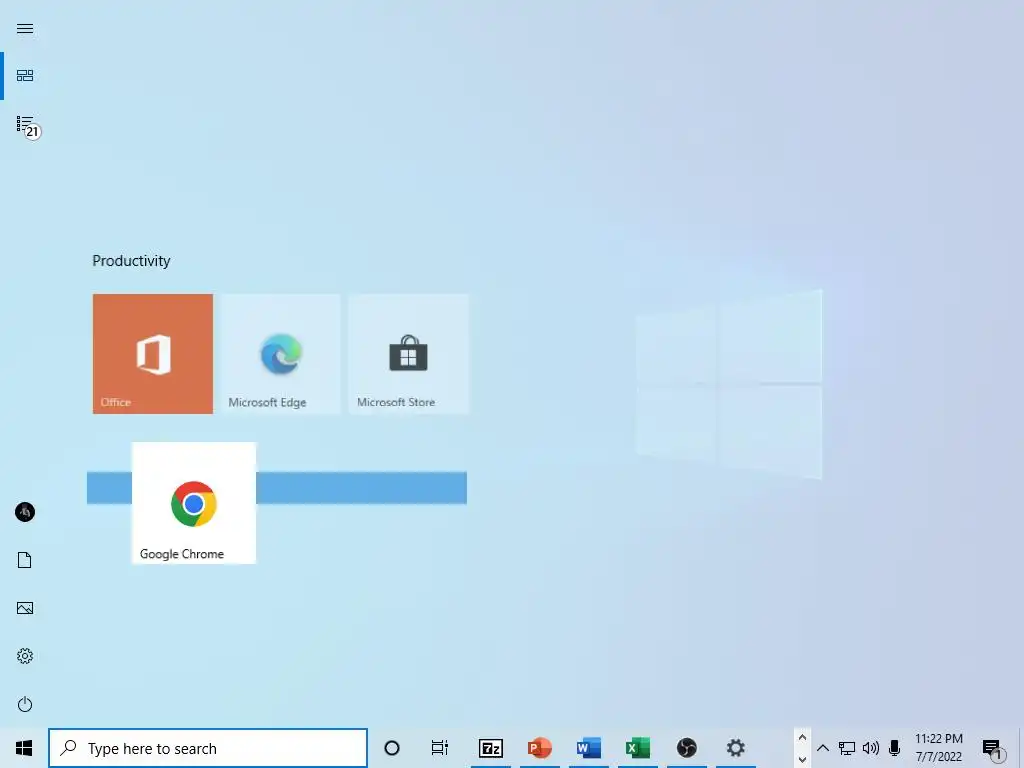Open Task View on the taskbar

tap(440, 748)
